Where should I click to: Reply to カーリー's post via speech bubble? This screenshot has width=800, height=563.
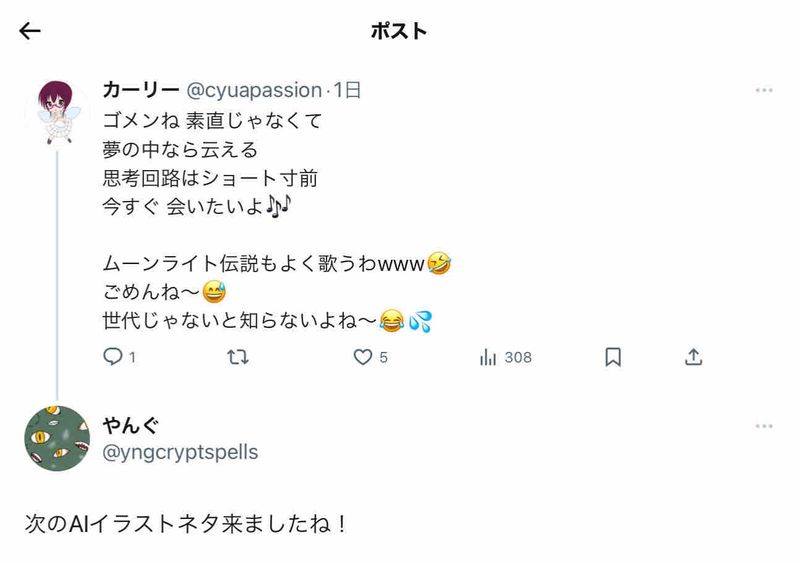112,357
